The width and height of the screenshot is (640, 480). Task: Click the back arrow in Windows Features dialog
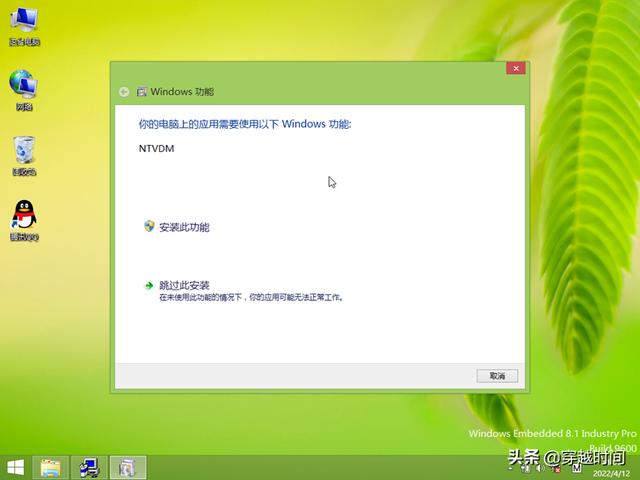click(x=124, y=92)
